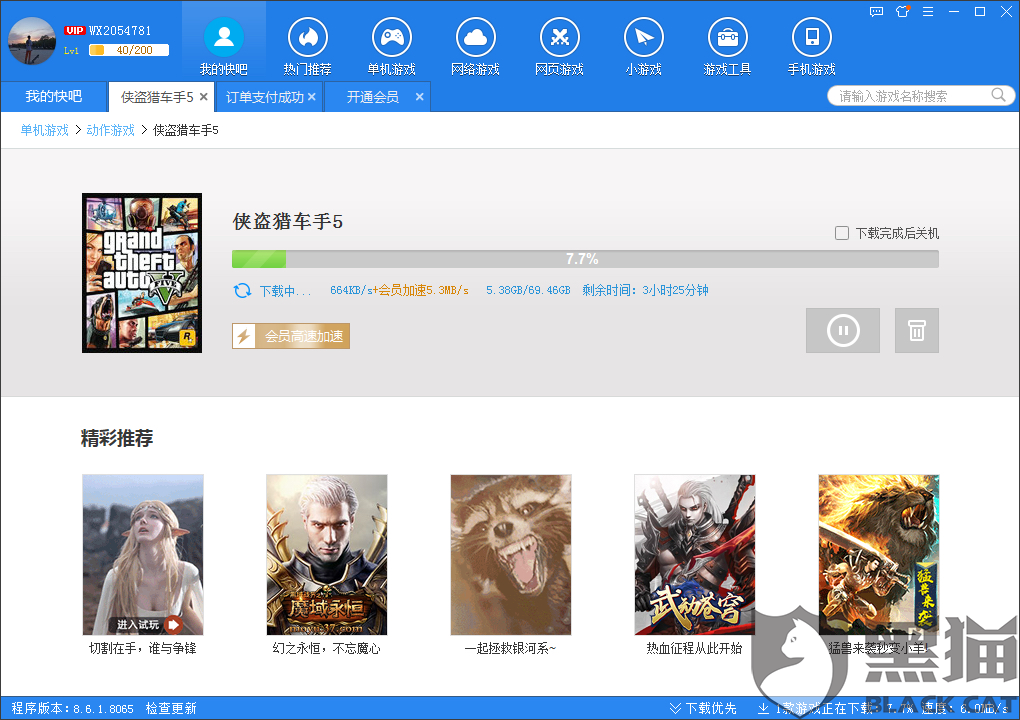This screenshot has height=720, width=1020.
Task: Open the 小游戏 paper plane icon
Action: 643,37
